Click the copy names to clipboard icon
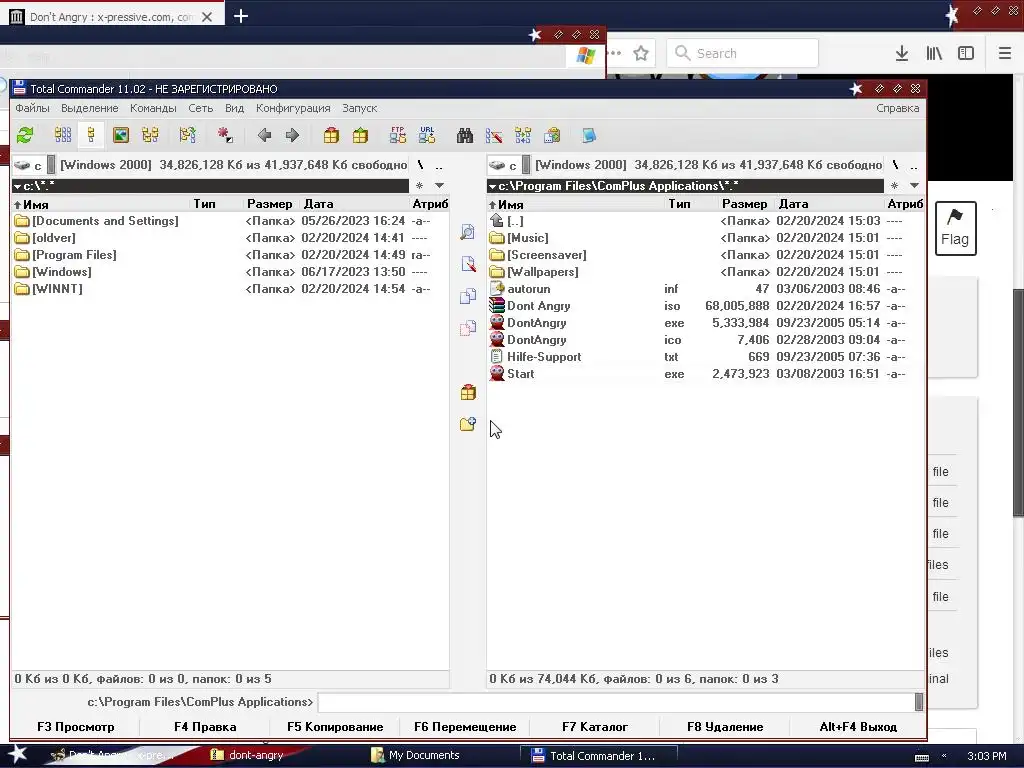The width and height of the screenshot is (1024, 768). [552, 135]
